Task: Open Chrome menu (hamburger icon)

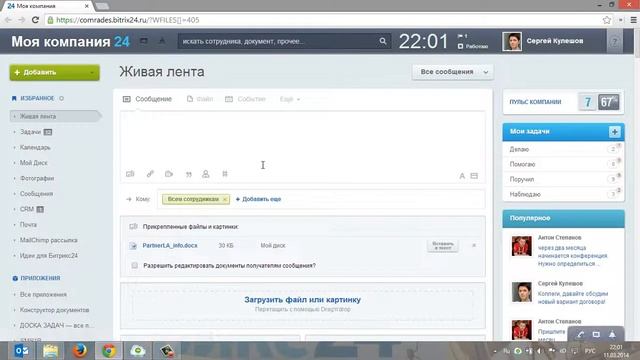Action: (x=633, y=20)
